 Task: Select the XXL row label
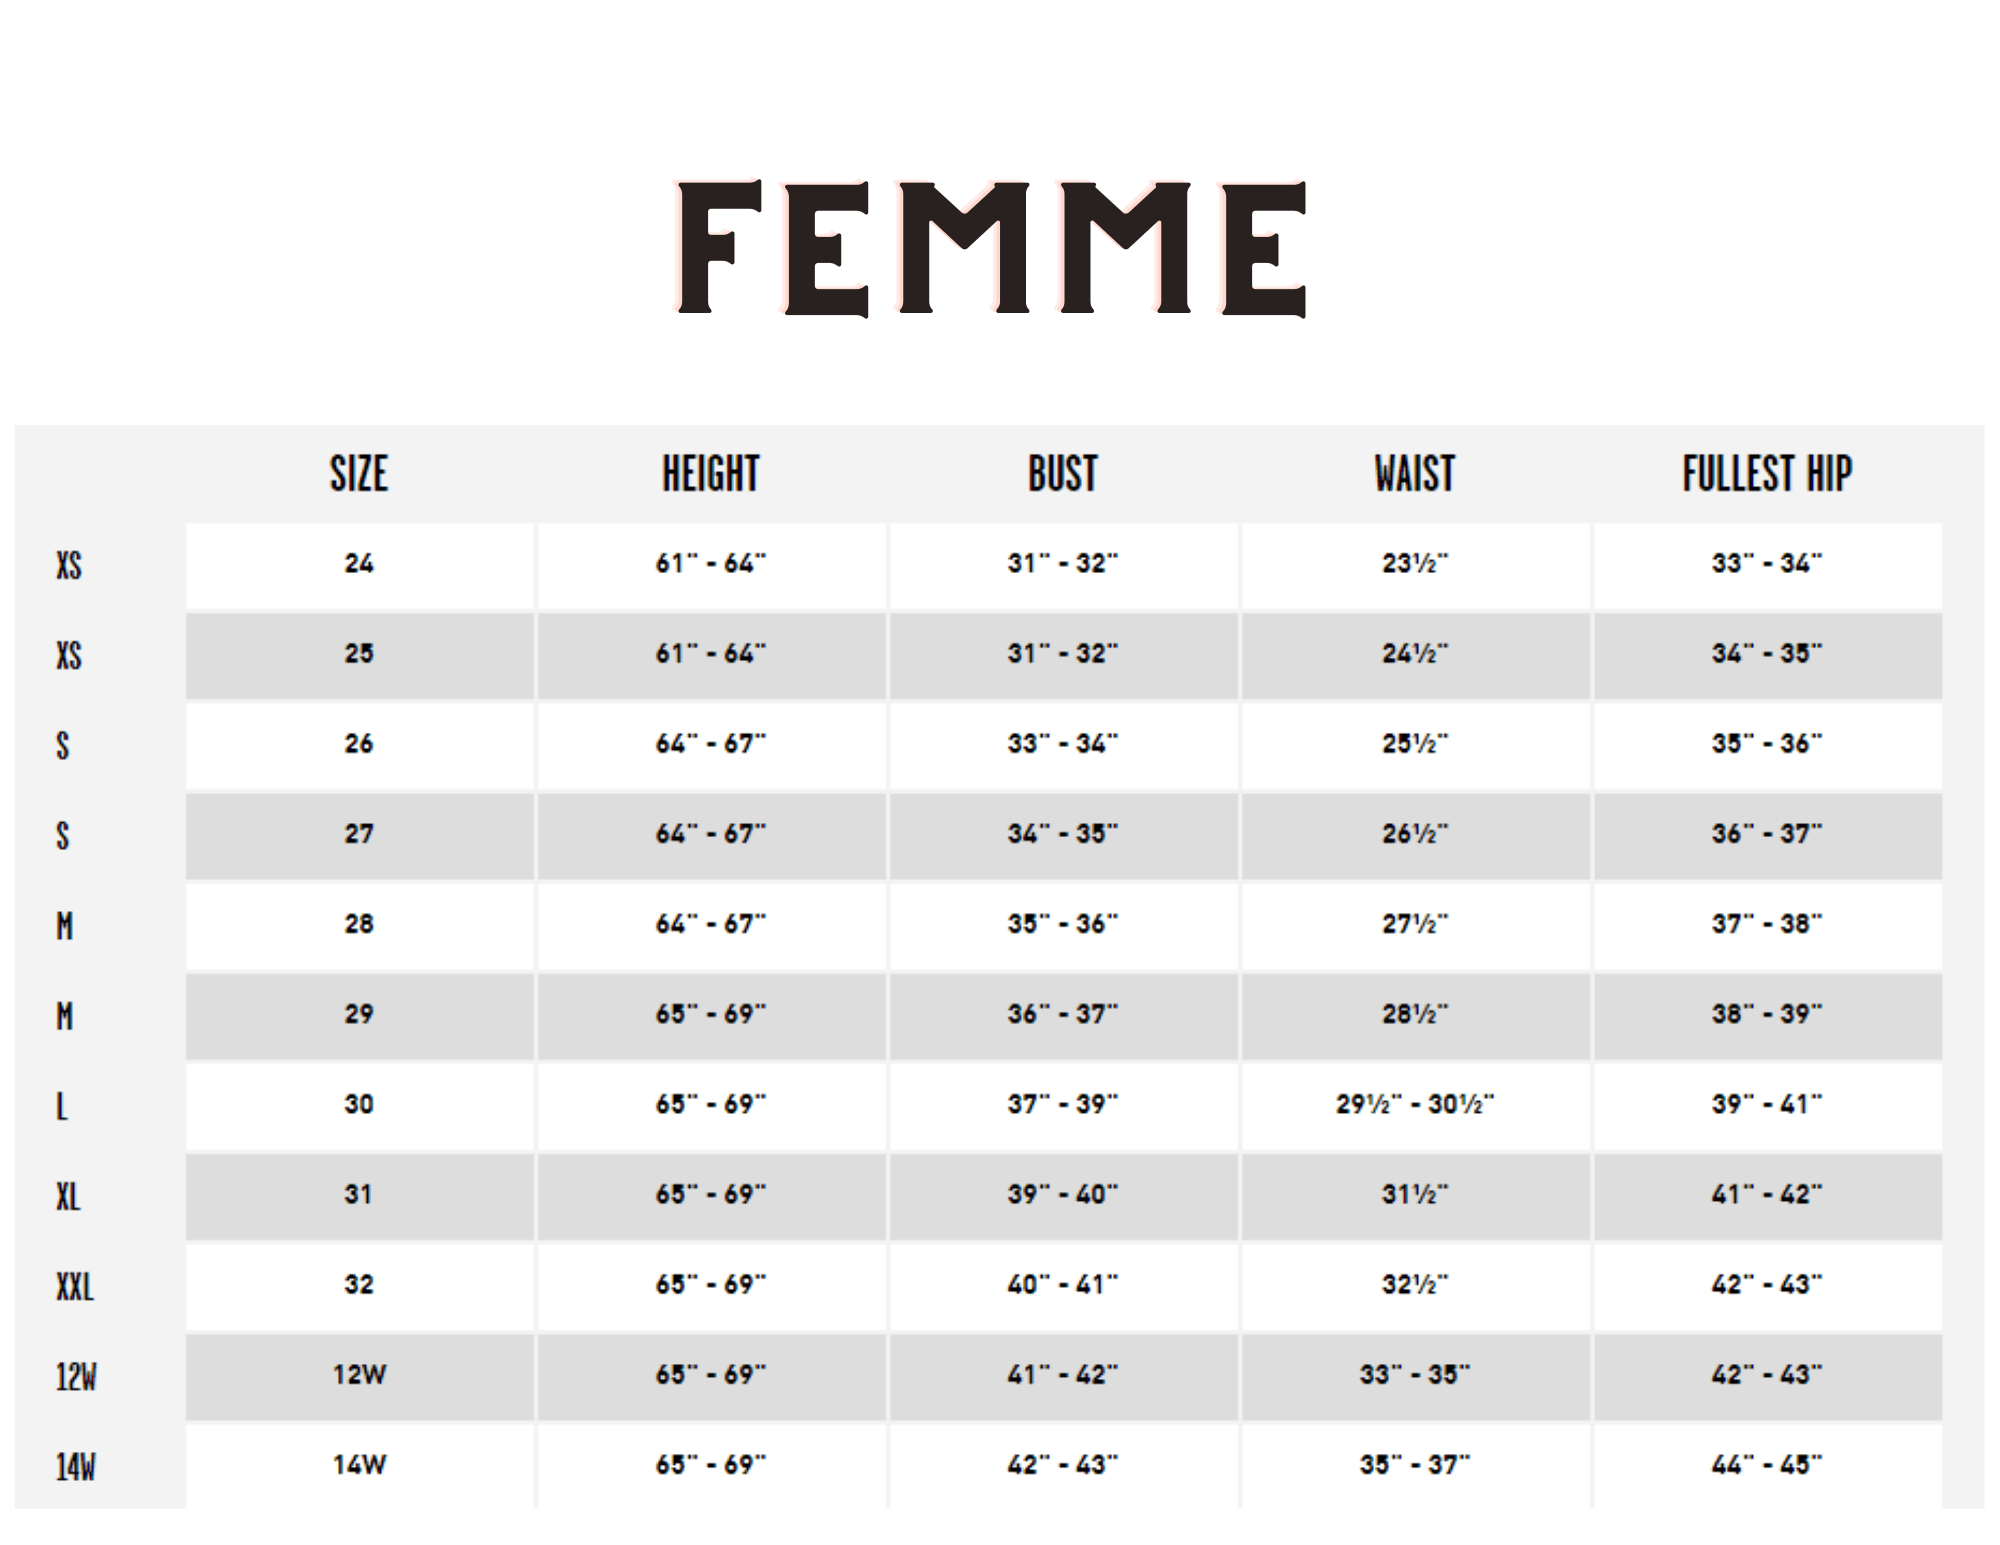[75, 1287]
